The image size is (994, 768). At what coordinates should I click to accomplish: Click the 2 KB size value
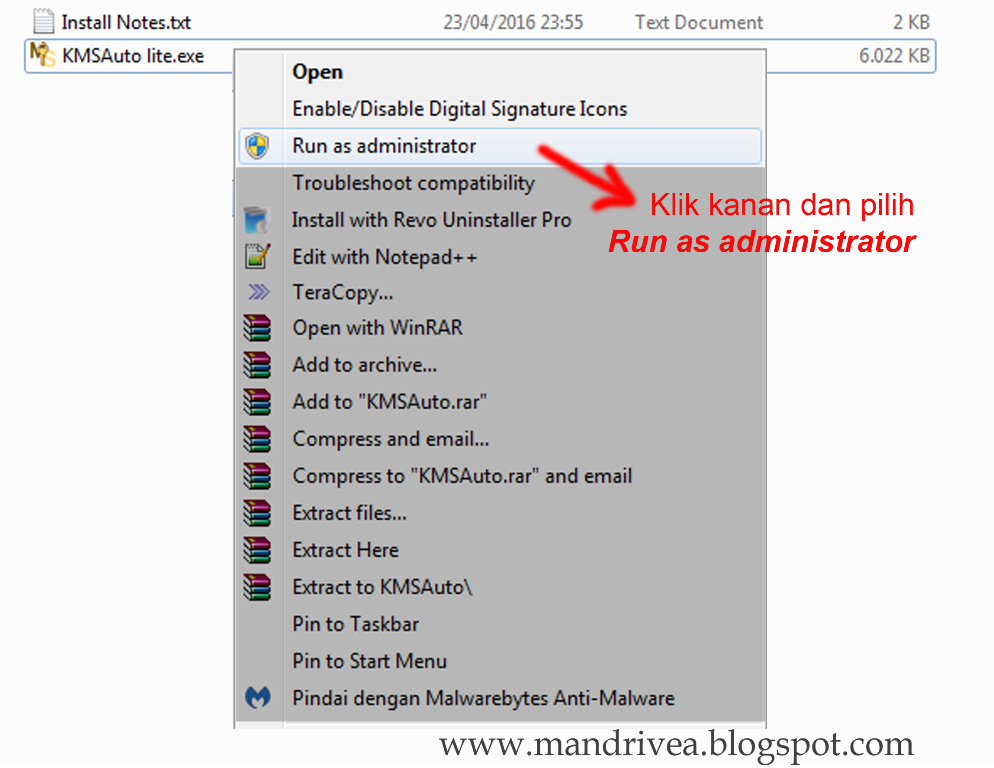coord(911,23)
